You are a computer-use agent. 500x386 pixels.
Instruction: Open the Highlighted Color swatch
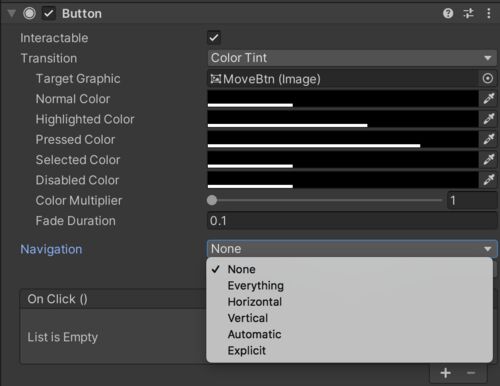pyautogui.click(x=343, y=119)
